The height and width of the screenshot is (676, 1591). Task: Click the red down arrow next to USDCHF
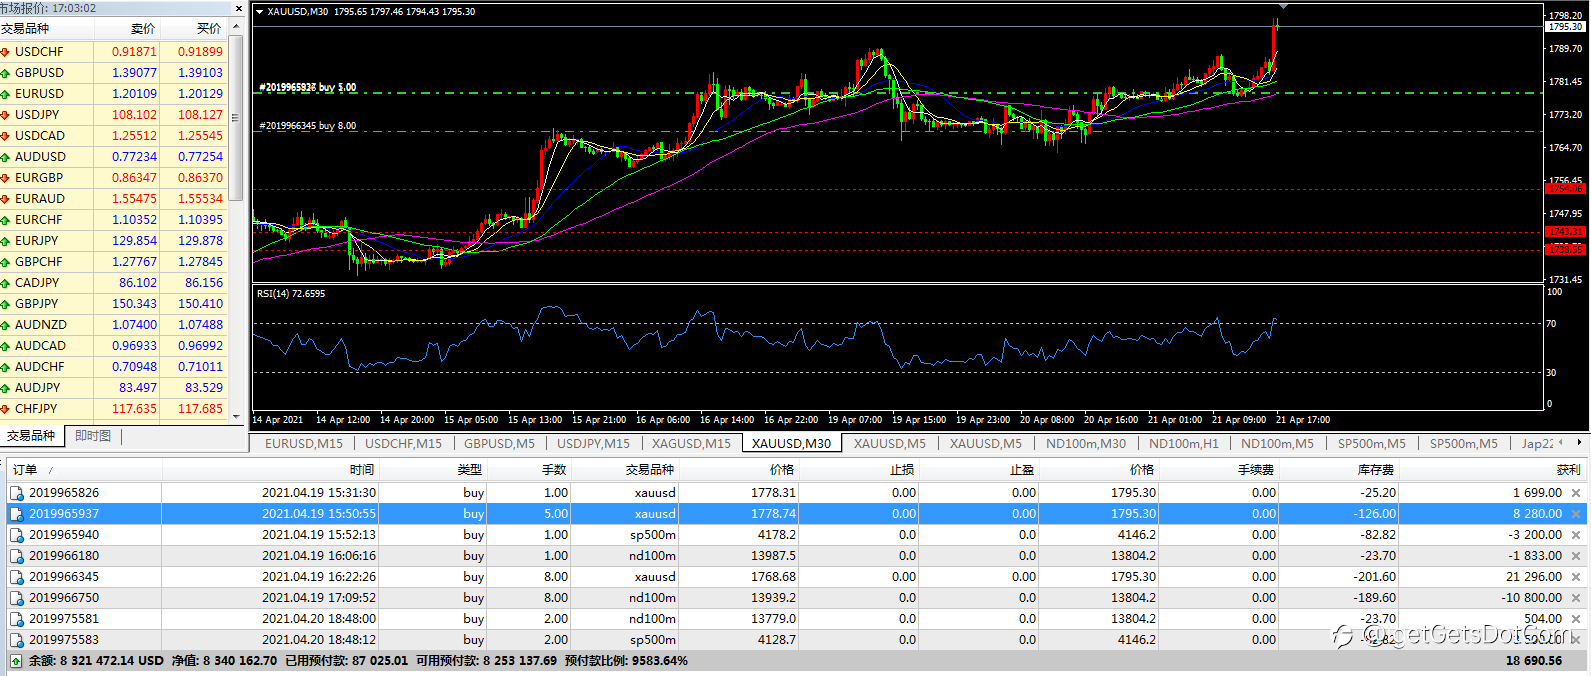tap(6, 52)
